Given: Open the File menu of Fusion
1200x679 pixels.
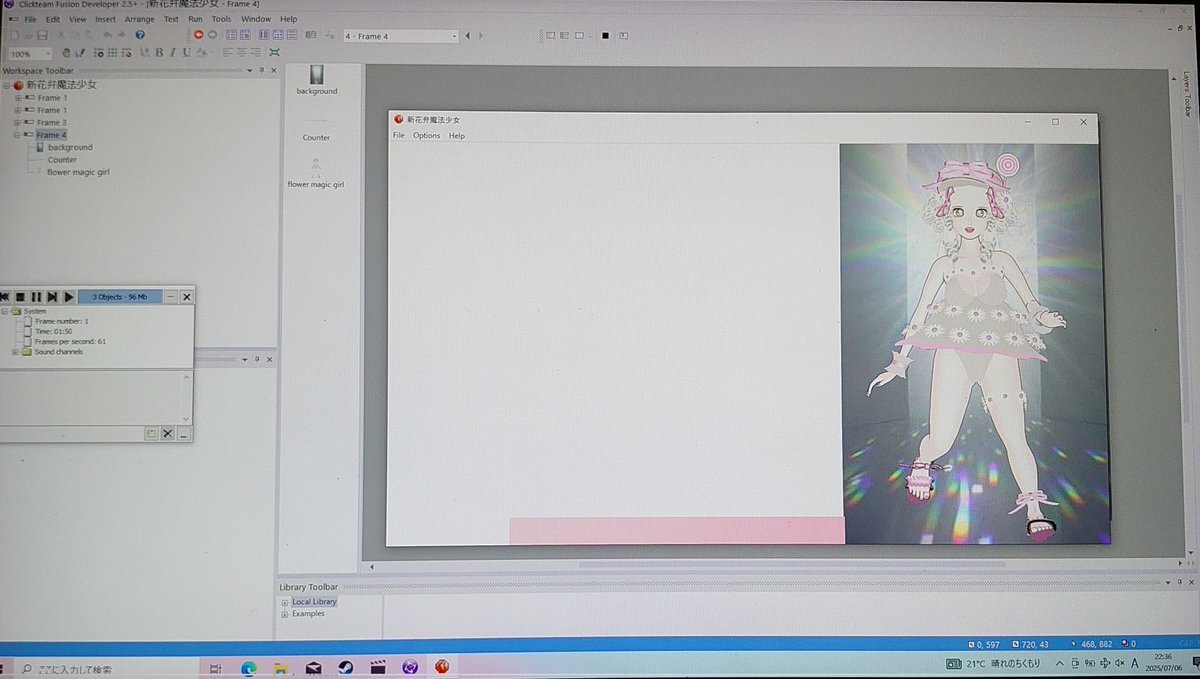Looking at the screenshot, I should 31,19.
